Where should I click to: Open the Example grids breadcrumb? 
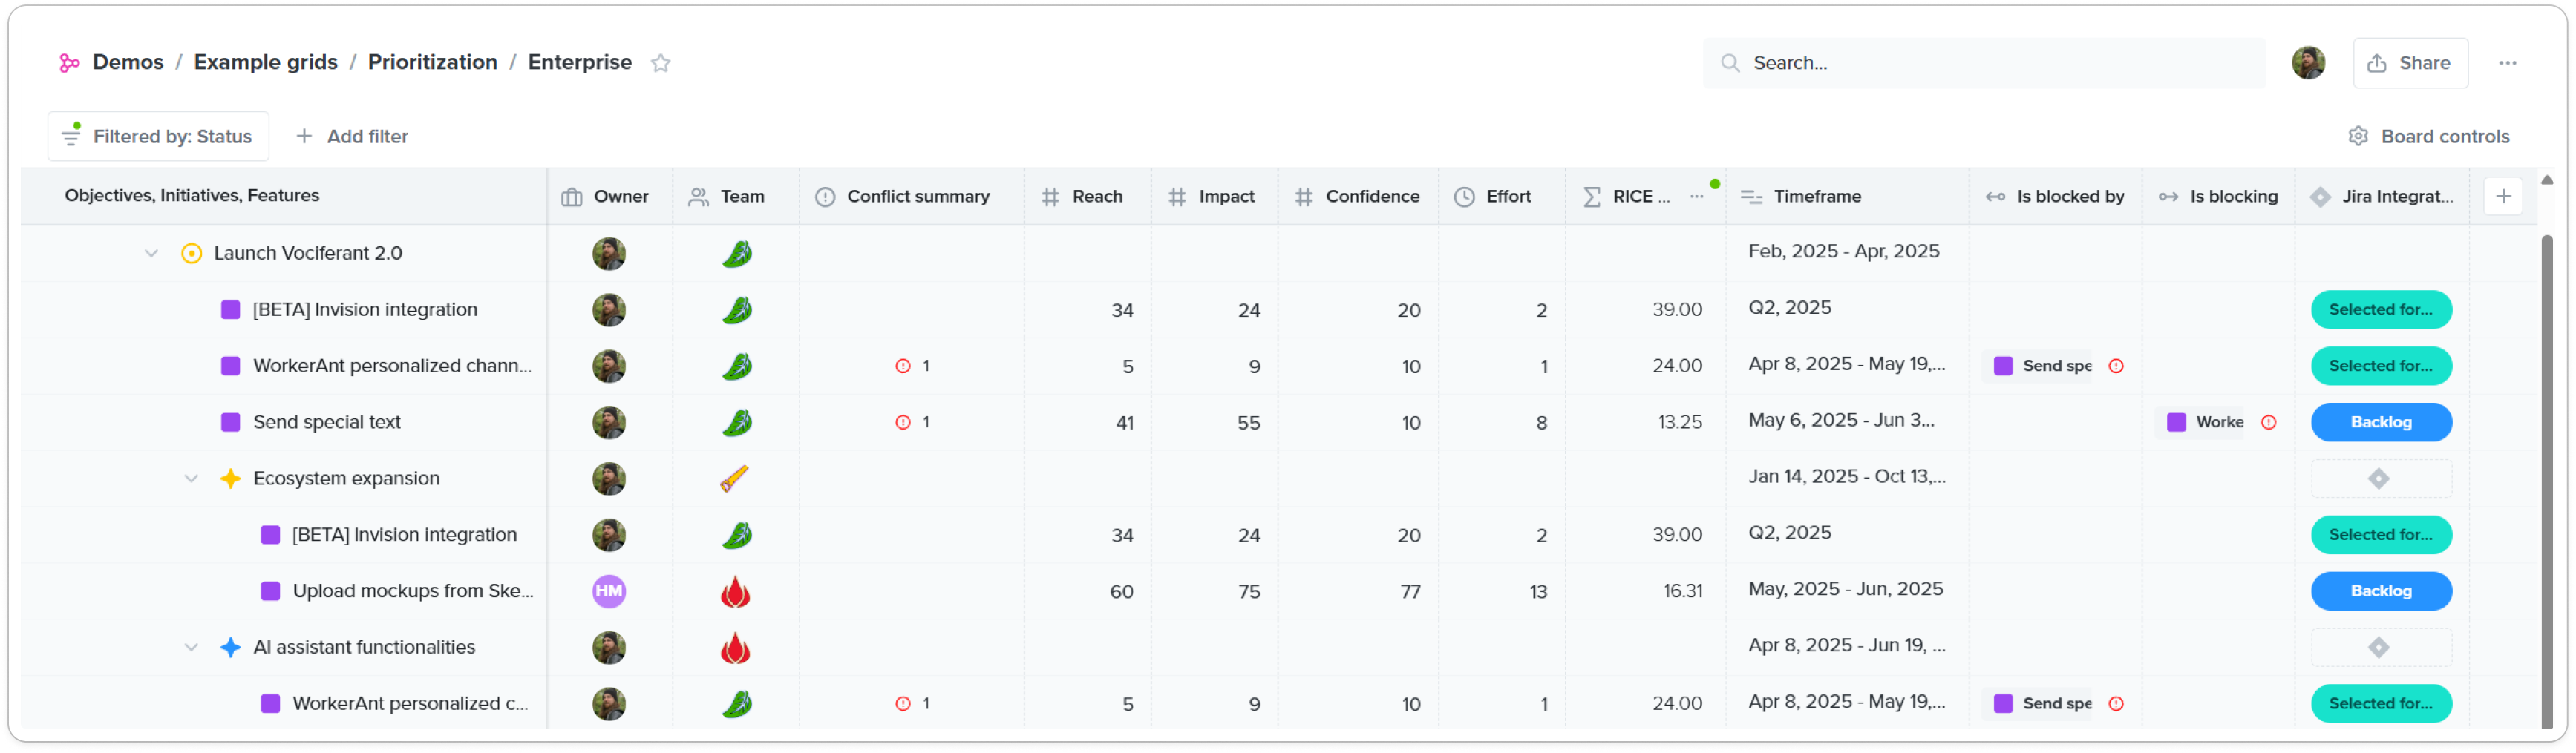click(265, 62)
